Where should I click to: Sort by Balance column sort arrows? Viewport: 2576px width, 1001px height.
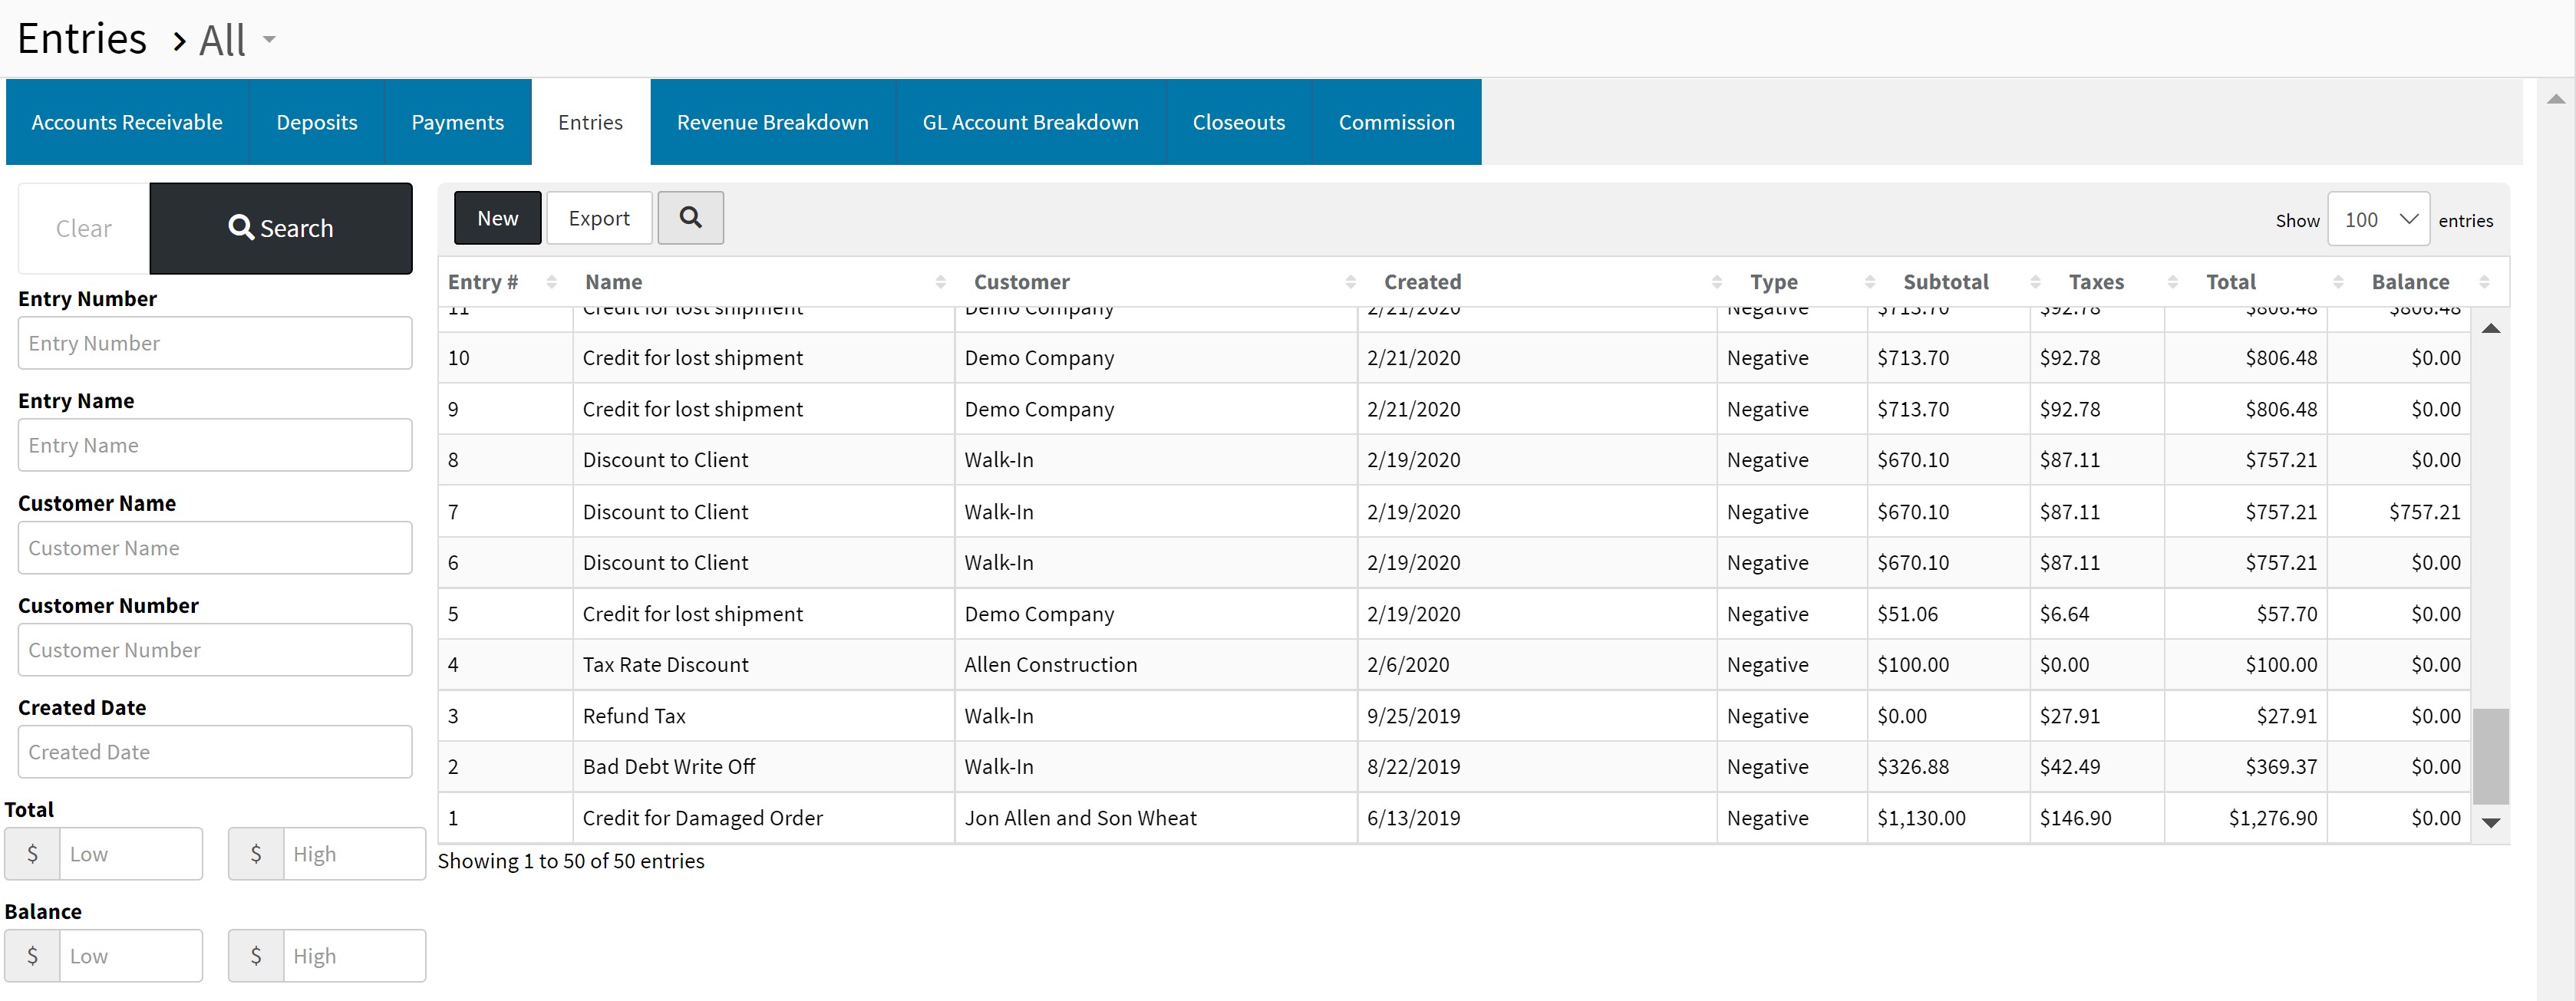click(2484, 282)
